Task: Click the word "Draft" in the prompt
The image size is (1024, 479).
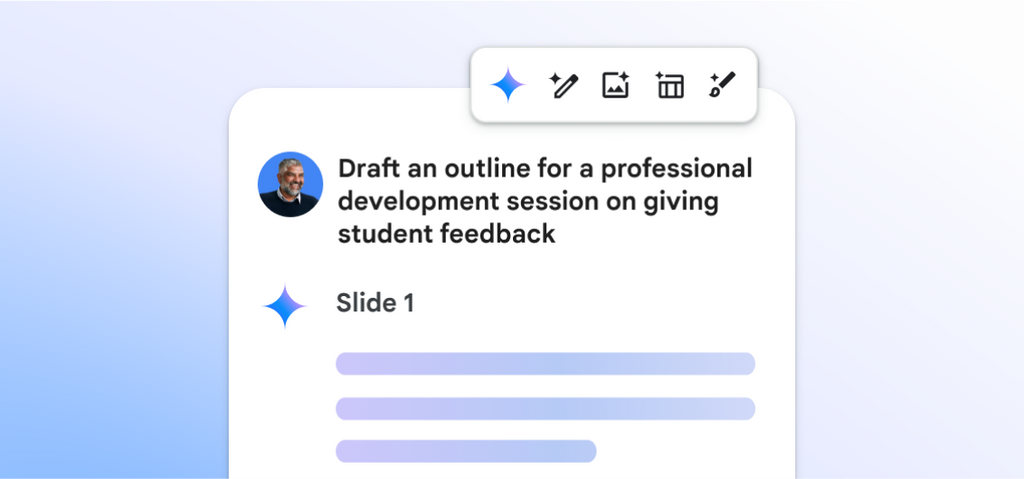Action: (x=370, y=168)
